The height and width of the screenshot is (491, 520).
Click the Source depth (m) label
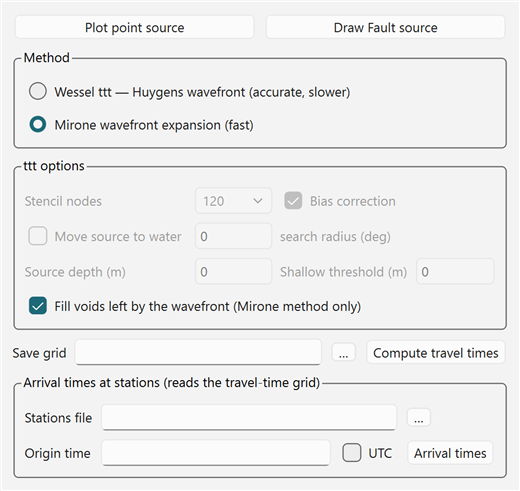coord(75,272)
